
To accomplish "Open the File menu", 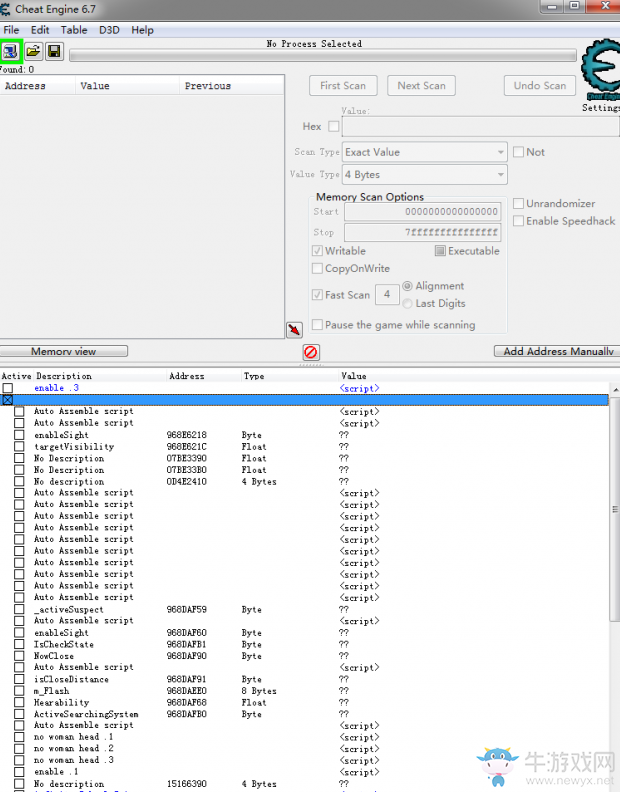I will 11,30.
